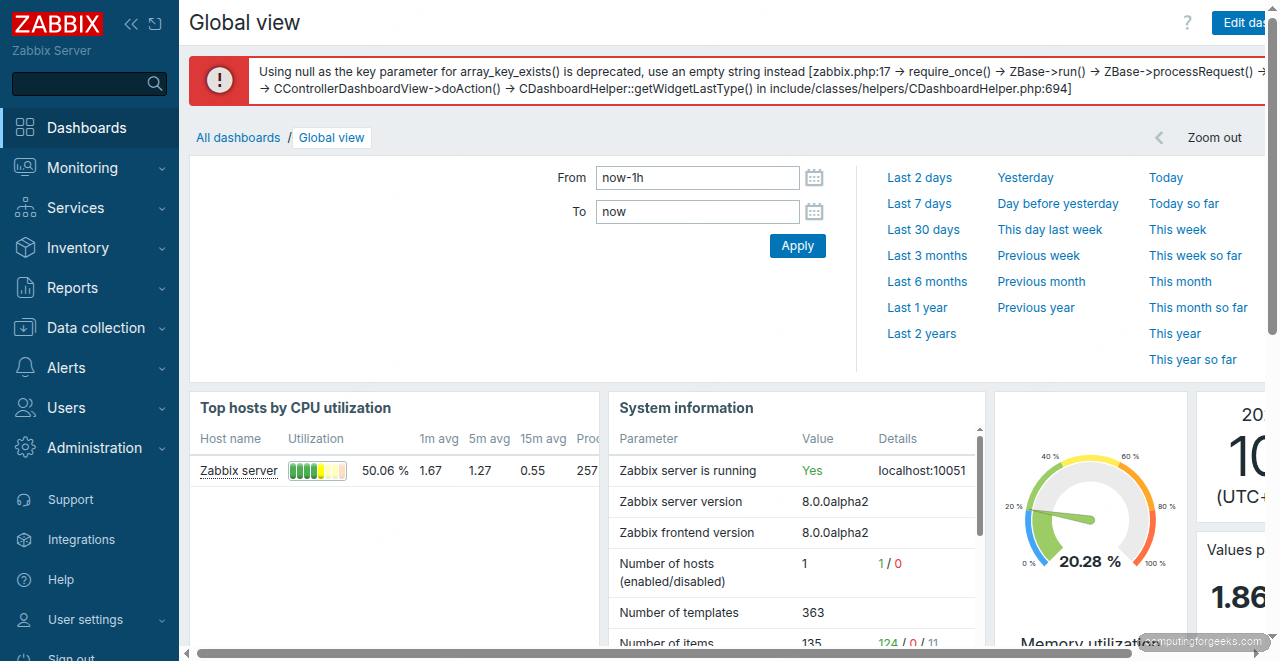Open the Integrations icon

25,539
